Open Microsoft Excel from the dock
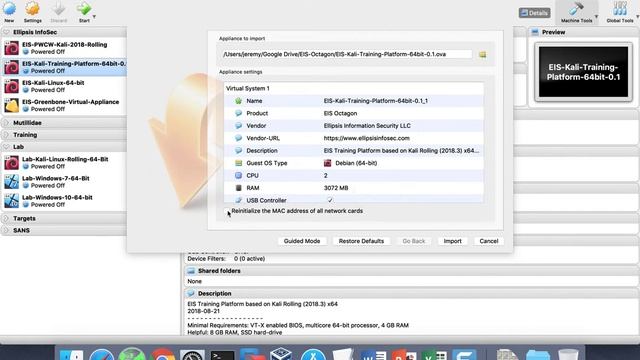 (434, 354)
